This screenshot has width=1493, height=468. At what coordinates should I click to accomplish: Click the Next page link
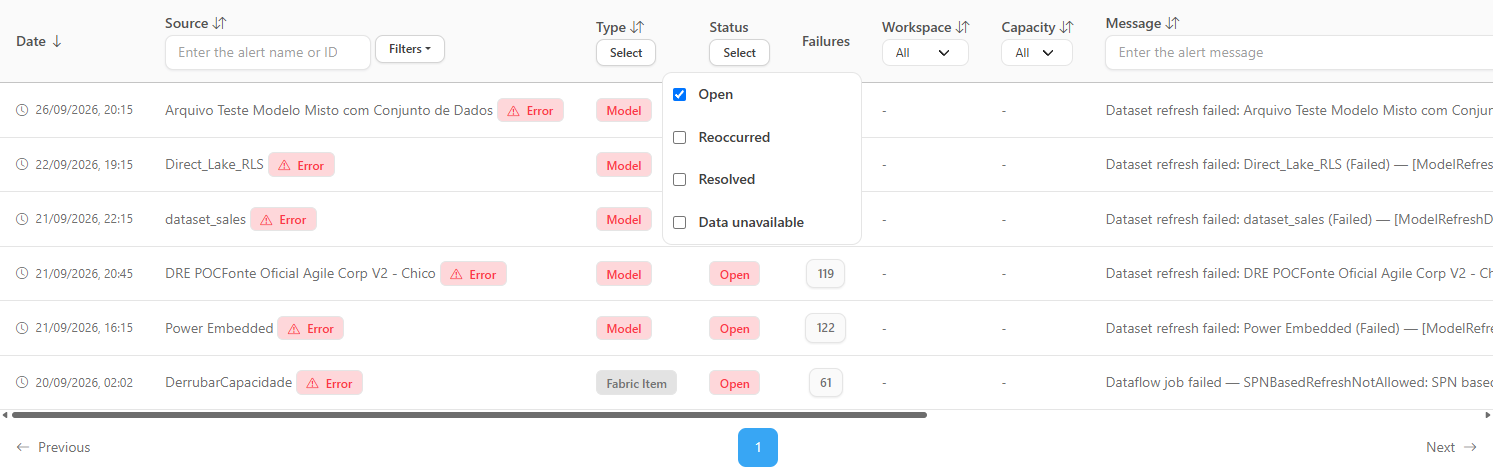1452,447
